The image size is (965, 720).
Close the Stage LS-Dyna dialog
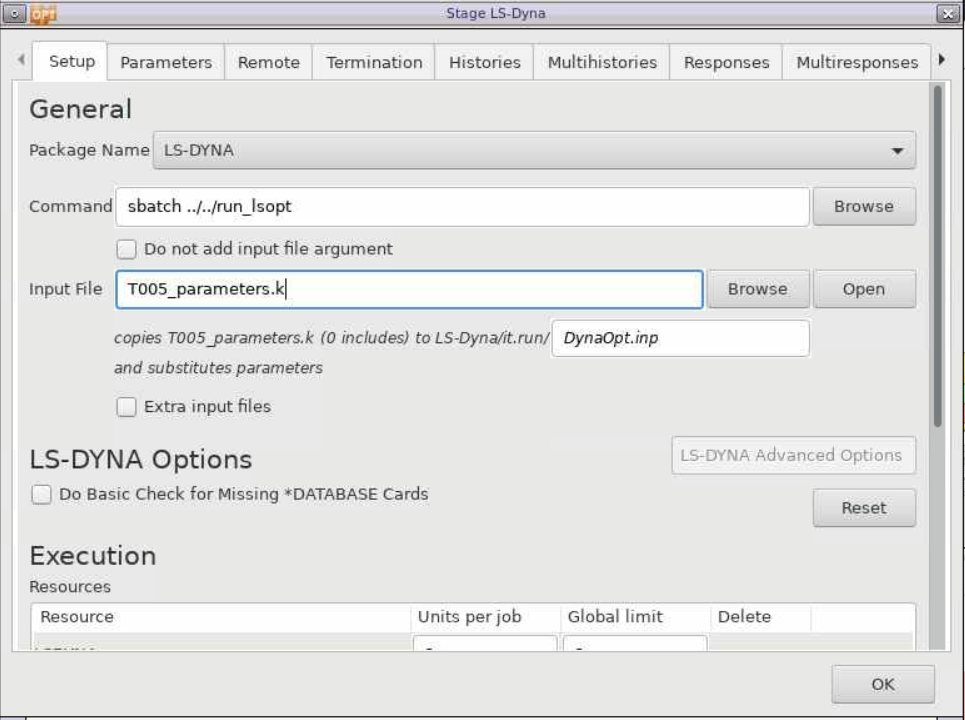[x=948, y=13]
